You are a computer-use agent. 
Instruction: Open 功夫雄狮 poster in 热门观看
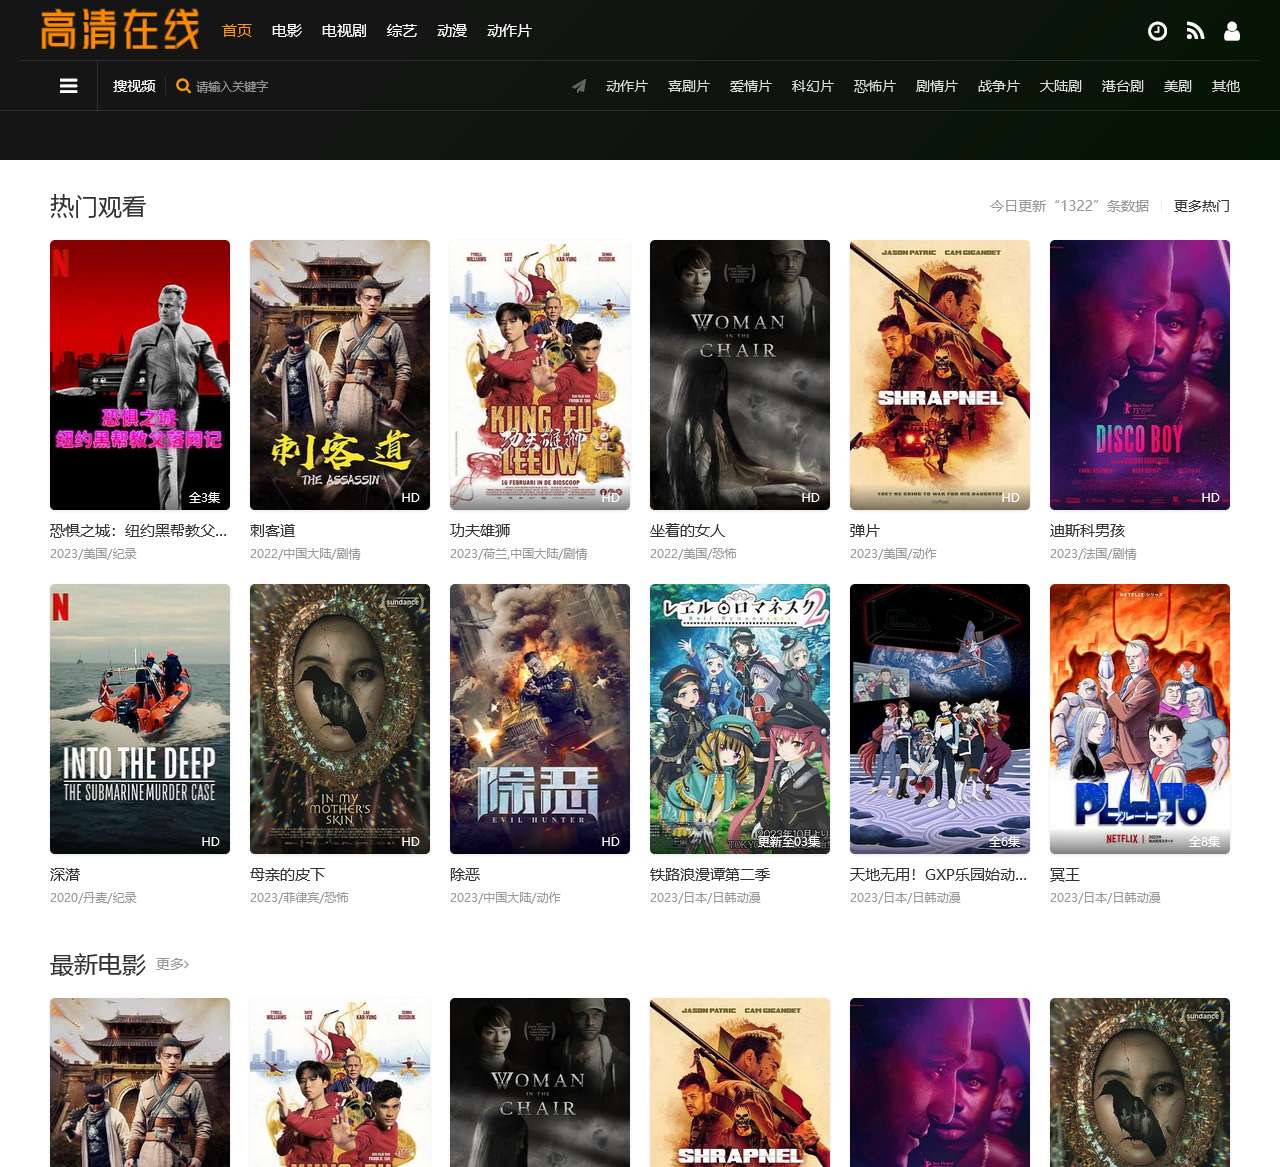[540, 375]
